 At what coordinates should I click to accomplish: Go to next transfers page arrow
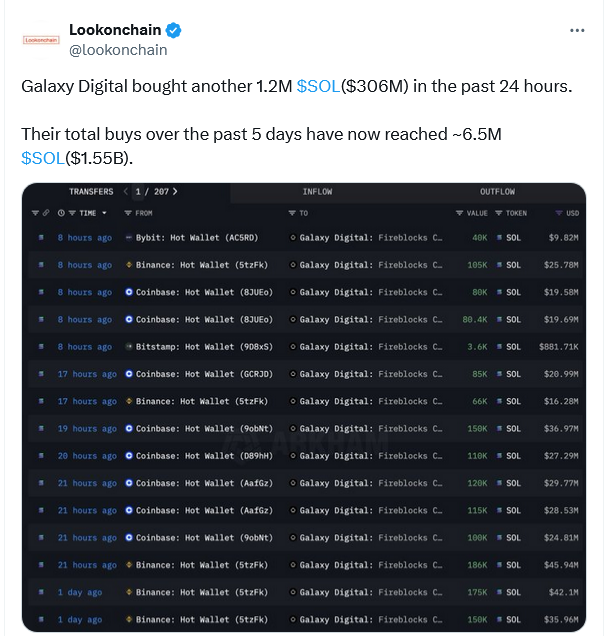tap(175, 191)
